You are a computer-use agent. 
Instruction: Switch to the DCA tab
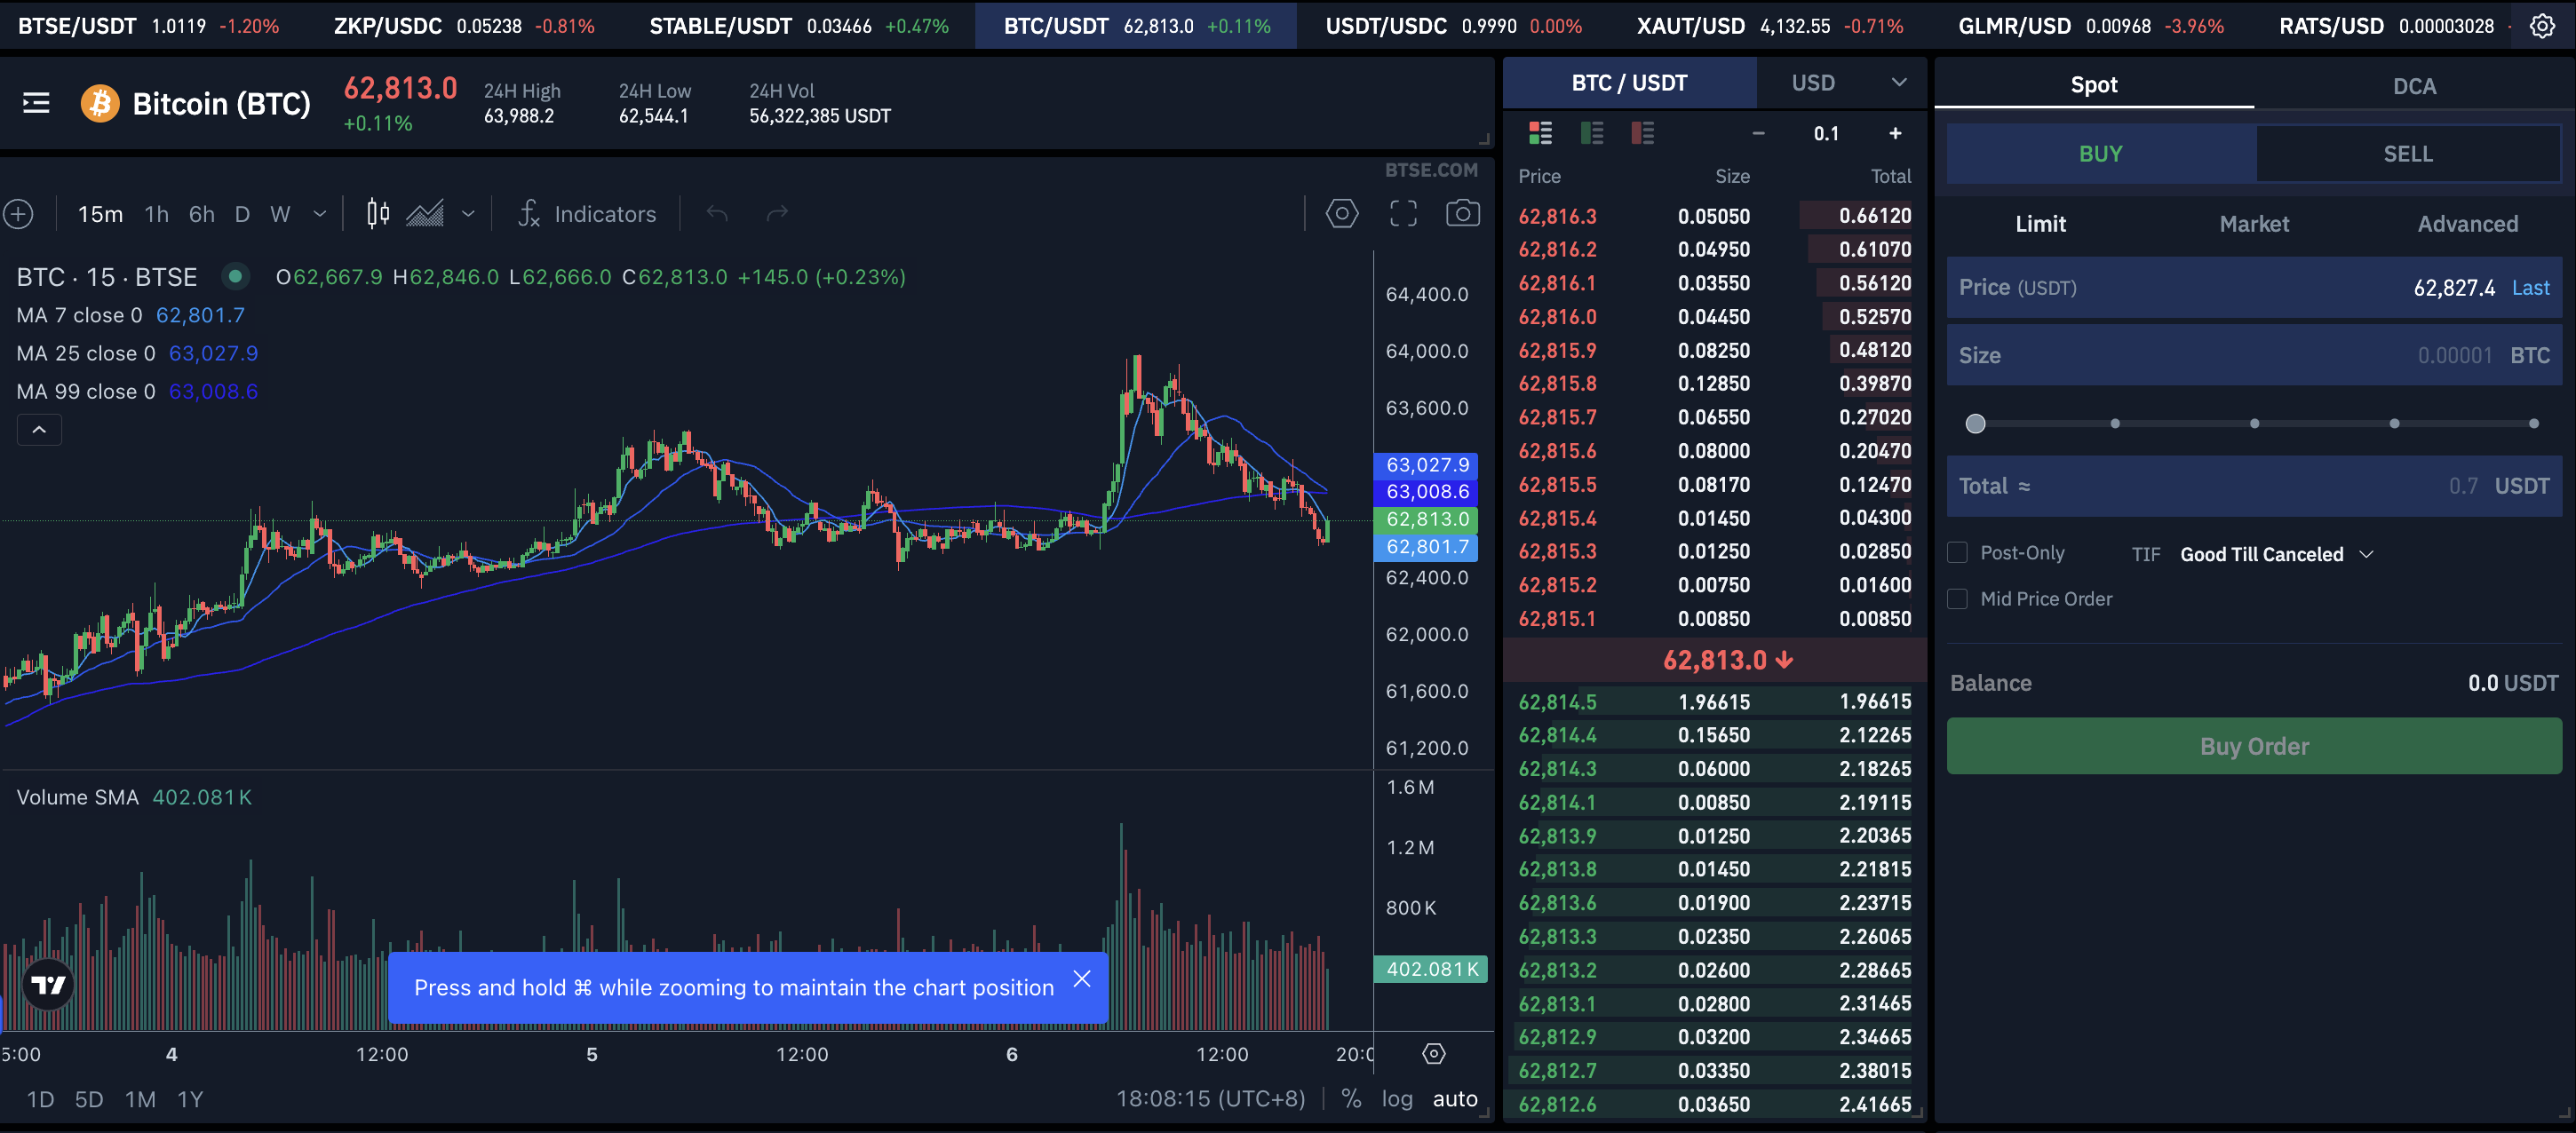[2414, 86]
